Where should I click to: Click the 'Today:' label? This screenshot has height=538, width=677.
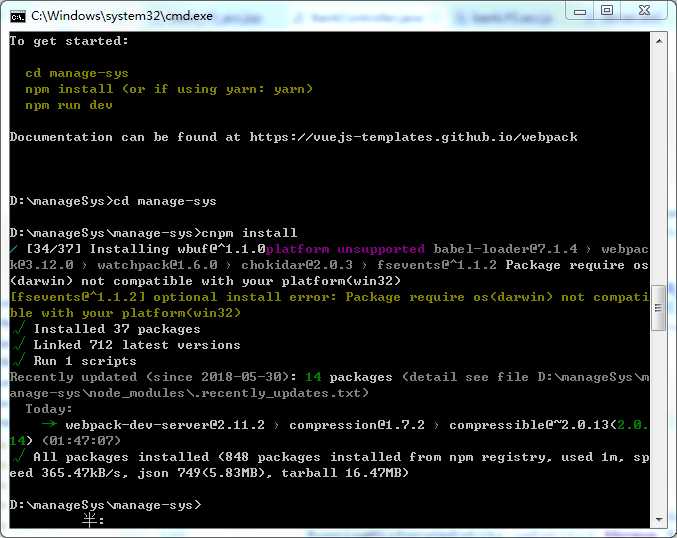coord(49,409)
